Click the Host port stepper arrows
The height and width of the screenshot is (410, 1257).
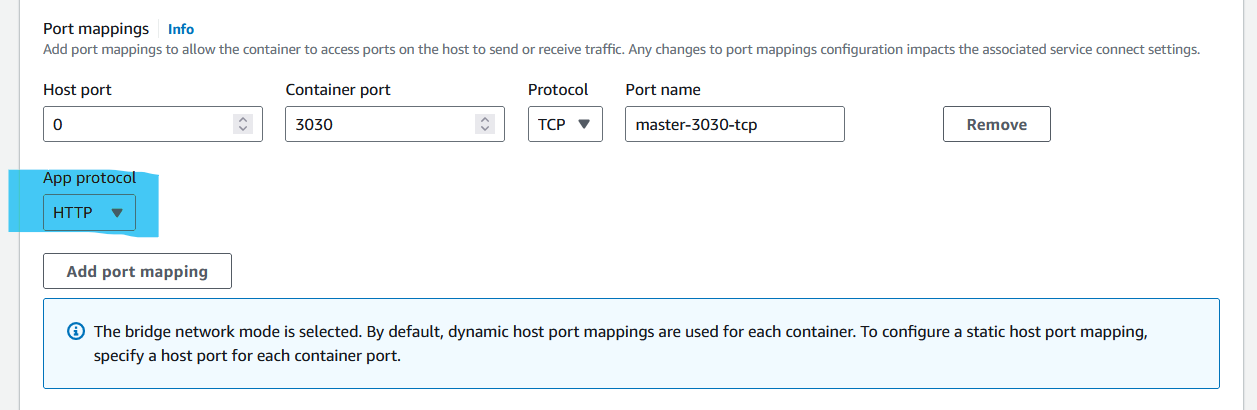tap(243, 124)
